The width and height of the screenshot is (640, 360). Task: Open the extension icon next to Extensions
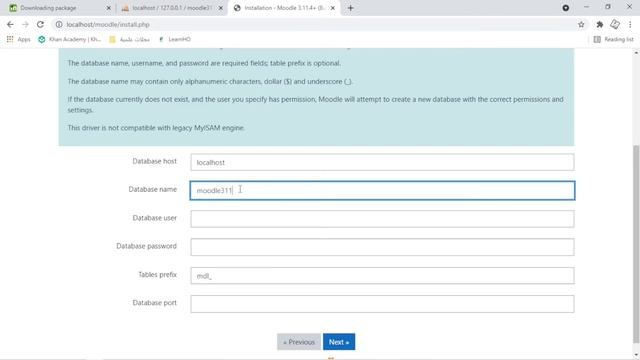pos(615,24)
